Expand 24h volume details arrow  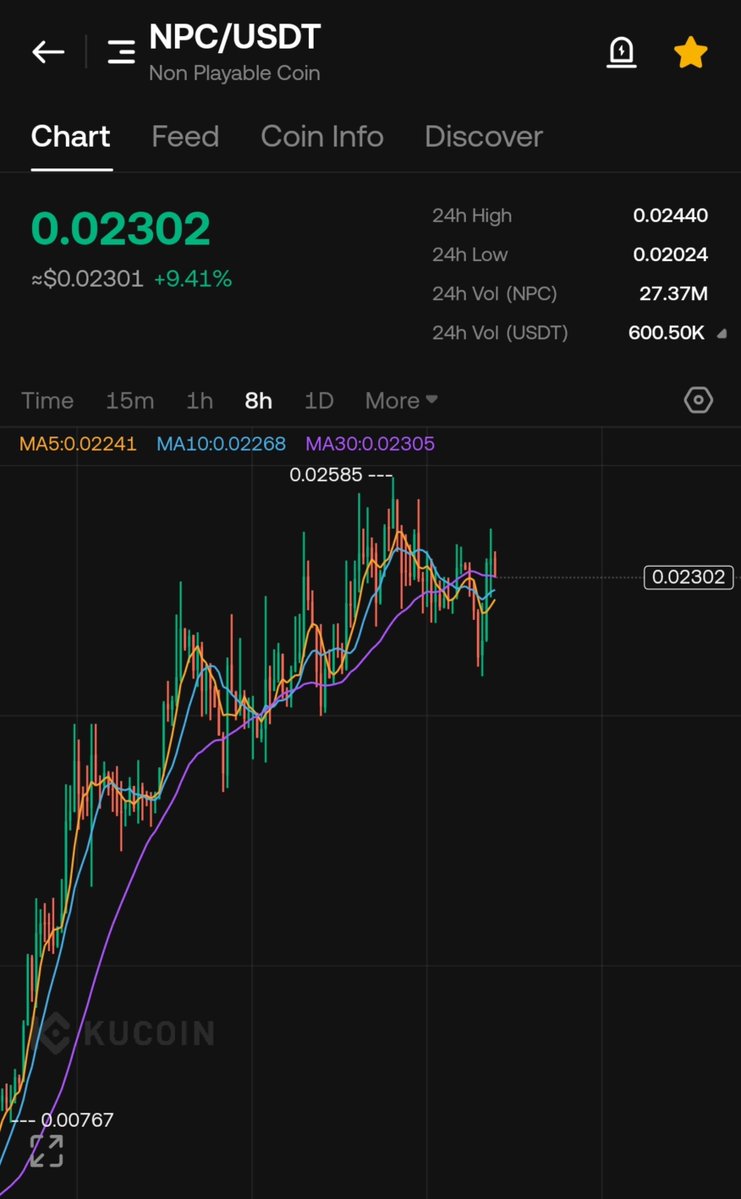point(722,333)
